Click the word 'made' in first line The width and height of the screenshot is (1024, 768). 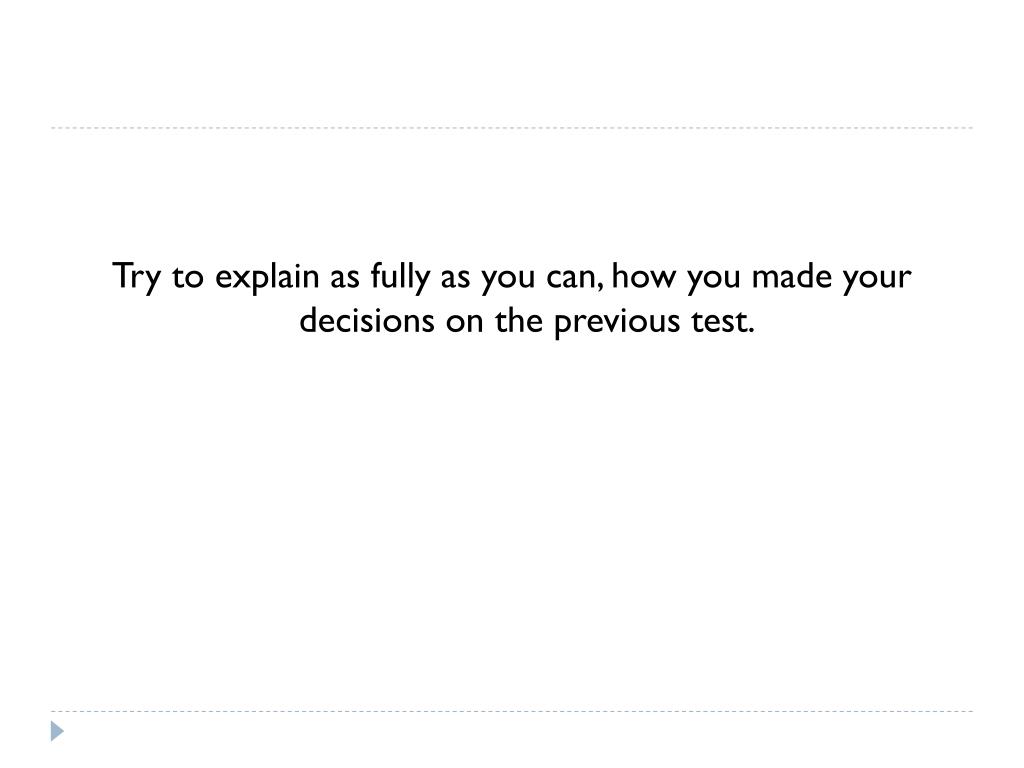[792, 276]
